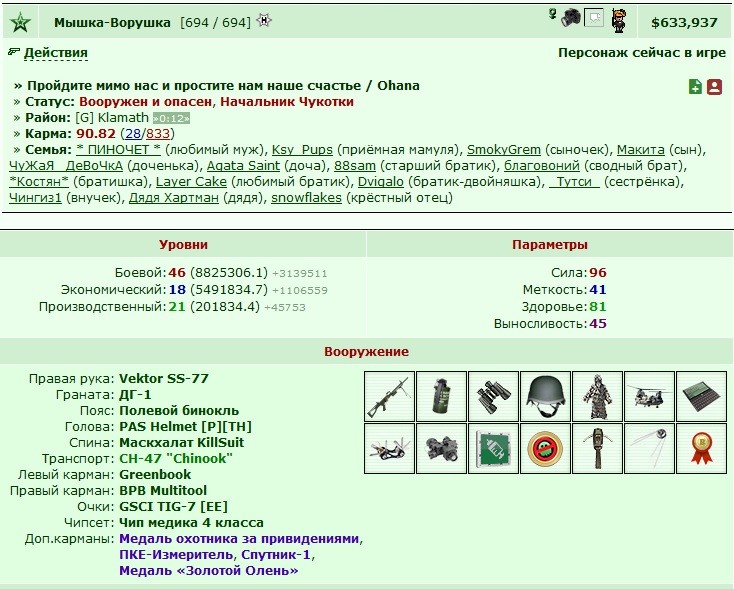Open ПКЕ-Измеритель item name
The width and height of the screenshot is (734, 589).
click(176, 554)
